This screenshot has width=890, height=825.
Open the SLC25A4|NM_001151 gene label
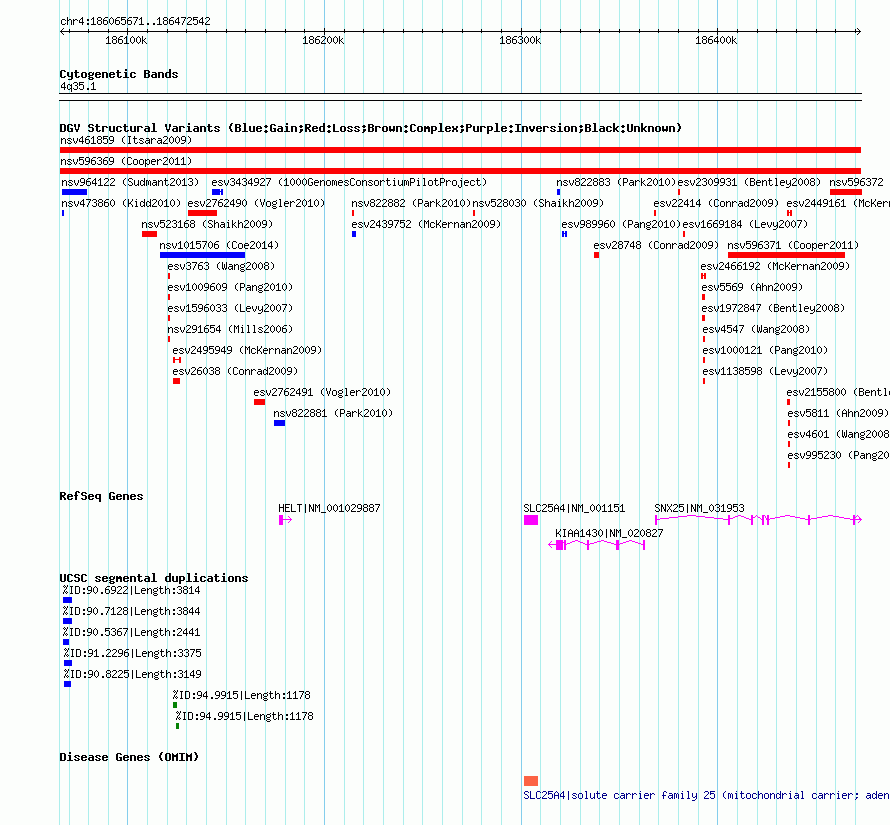pos(574,508)
